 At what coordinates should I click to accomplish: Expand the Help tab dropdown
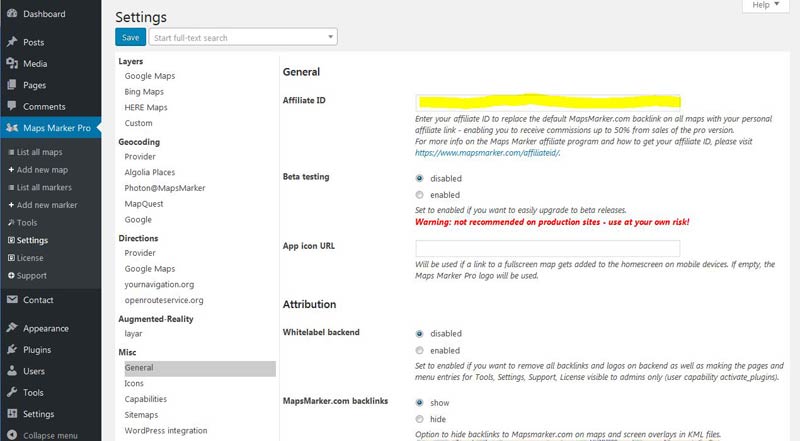[766, 5]
